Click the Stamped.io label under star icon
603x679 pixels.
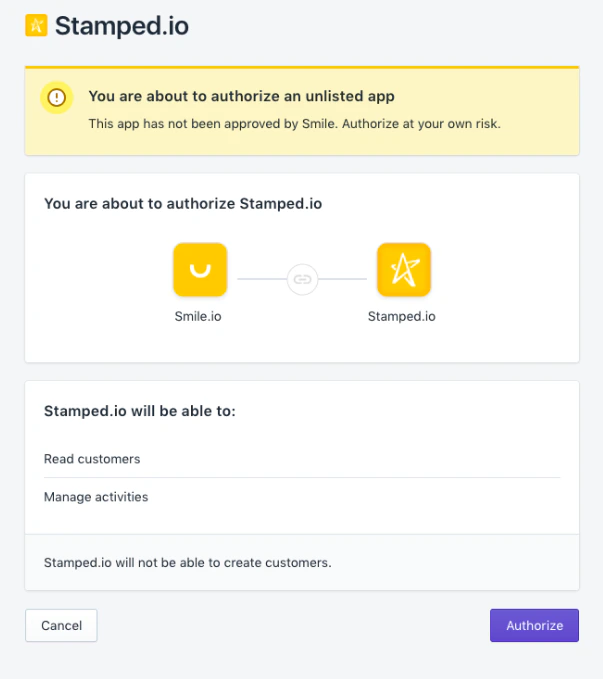pyautogui.click(x=402, y=316)
